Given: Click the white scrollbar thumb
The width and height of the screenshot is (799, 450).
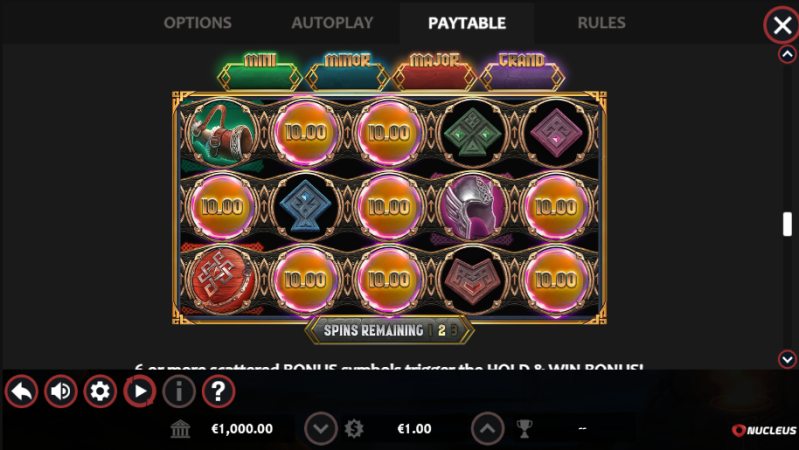Looking at the screenshot, I should (x=787, y=224).
